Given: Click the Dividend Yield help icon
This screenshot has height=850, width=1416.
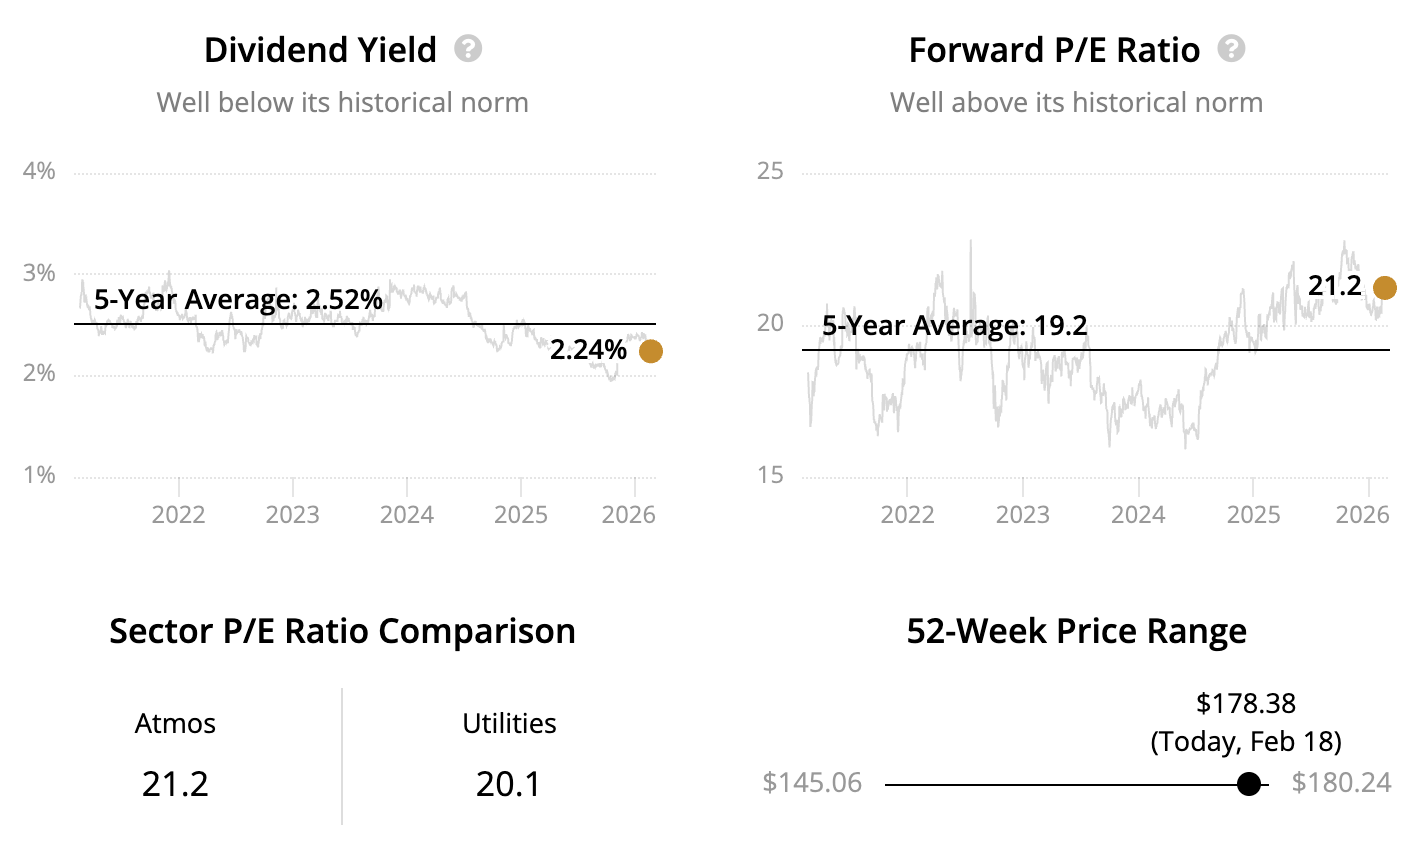Looking at the screenshot, I should pyautogui.click(x=468, y=48).
